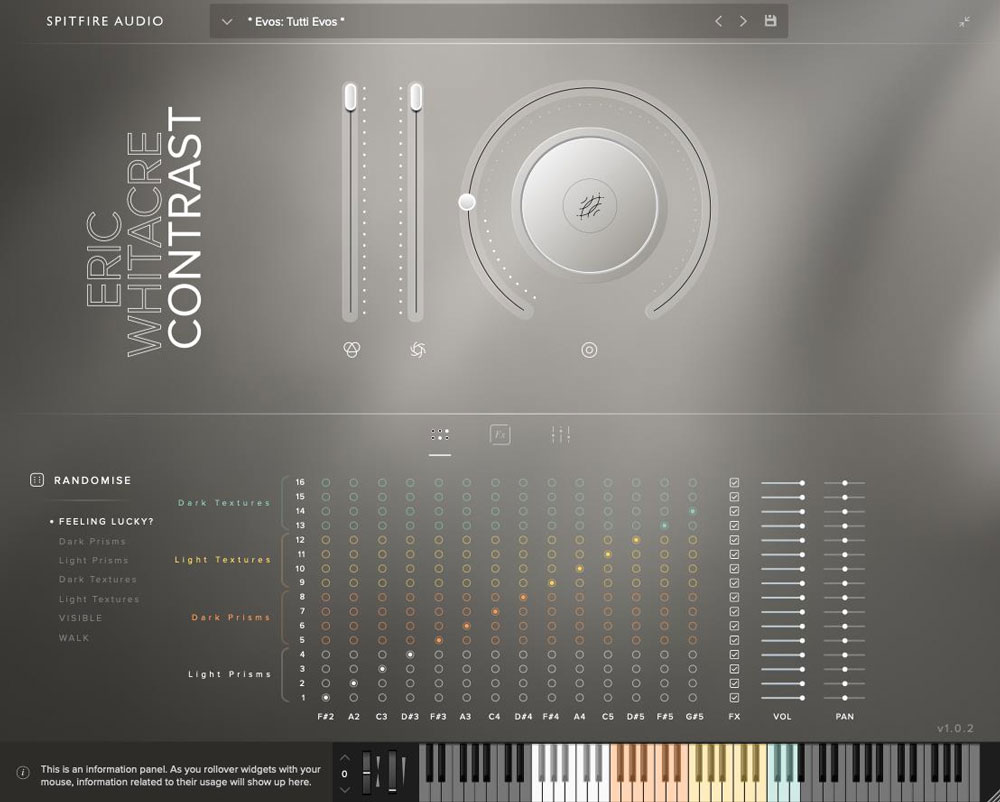The width and height of the screenshot is (1000, 802).
Task: Toggle FX checkbox for row 12
Action: coord(734,540)
